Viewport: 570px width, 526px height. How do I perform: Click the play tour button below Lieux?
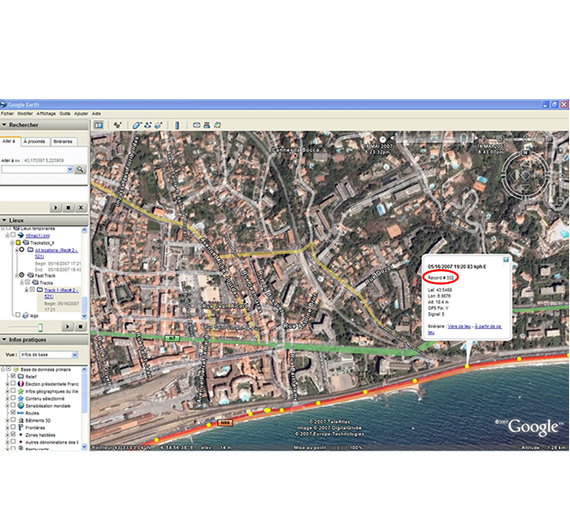(x=67, y=327)
